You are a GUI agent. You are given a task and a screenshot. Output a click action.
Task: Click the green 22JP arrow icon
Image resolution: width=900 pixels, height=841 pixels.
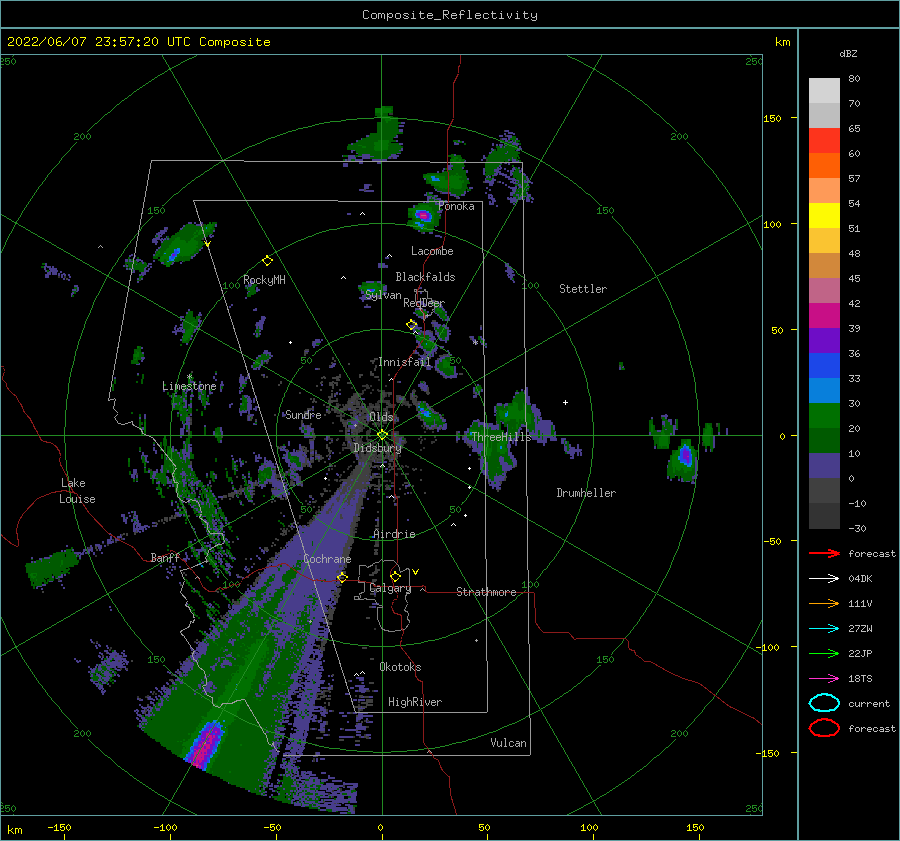824,653
